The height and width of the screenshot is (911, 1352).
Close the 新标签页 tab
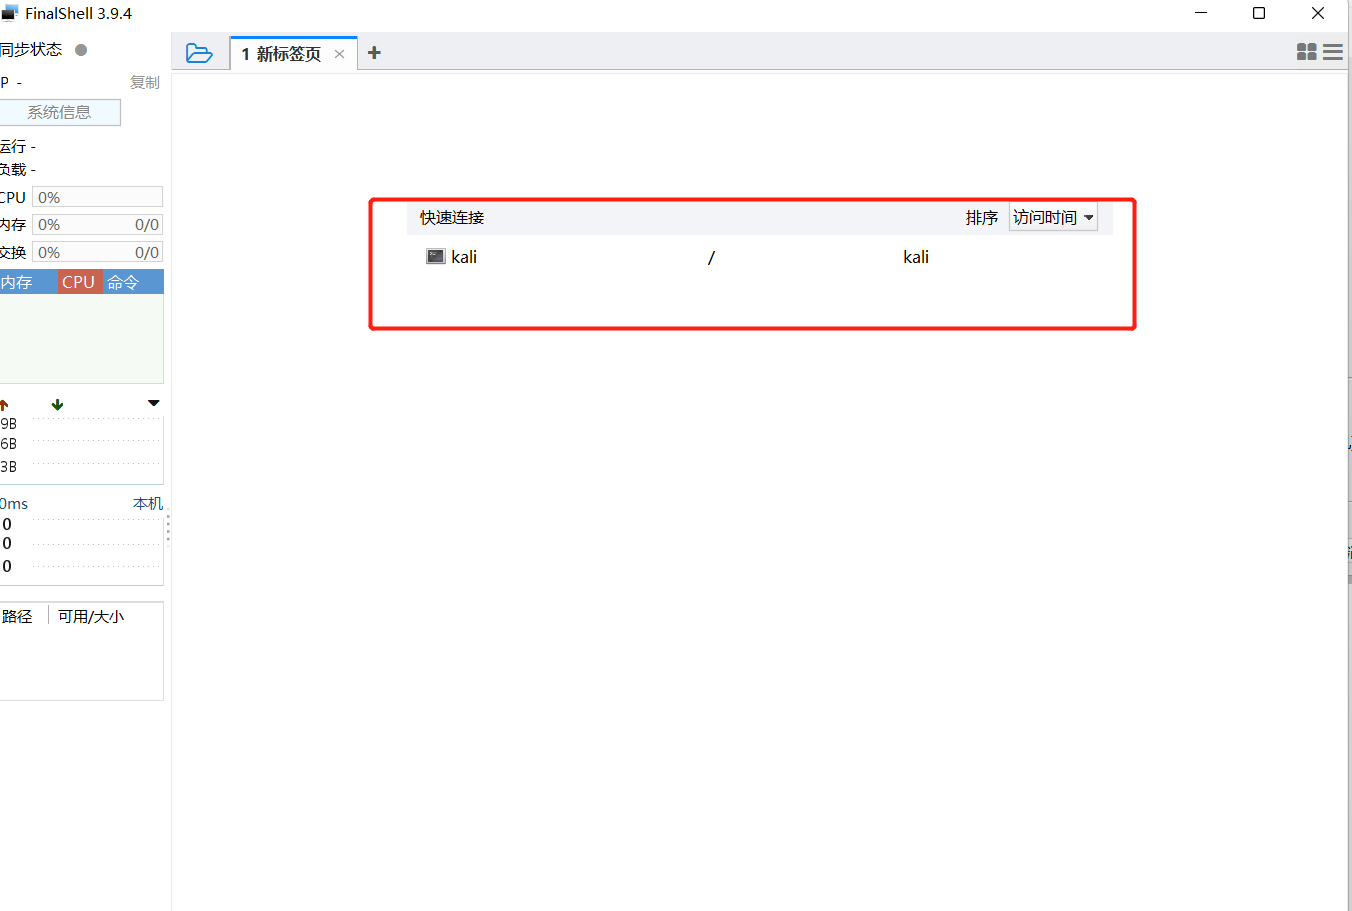[x=339, y=54]
